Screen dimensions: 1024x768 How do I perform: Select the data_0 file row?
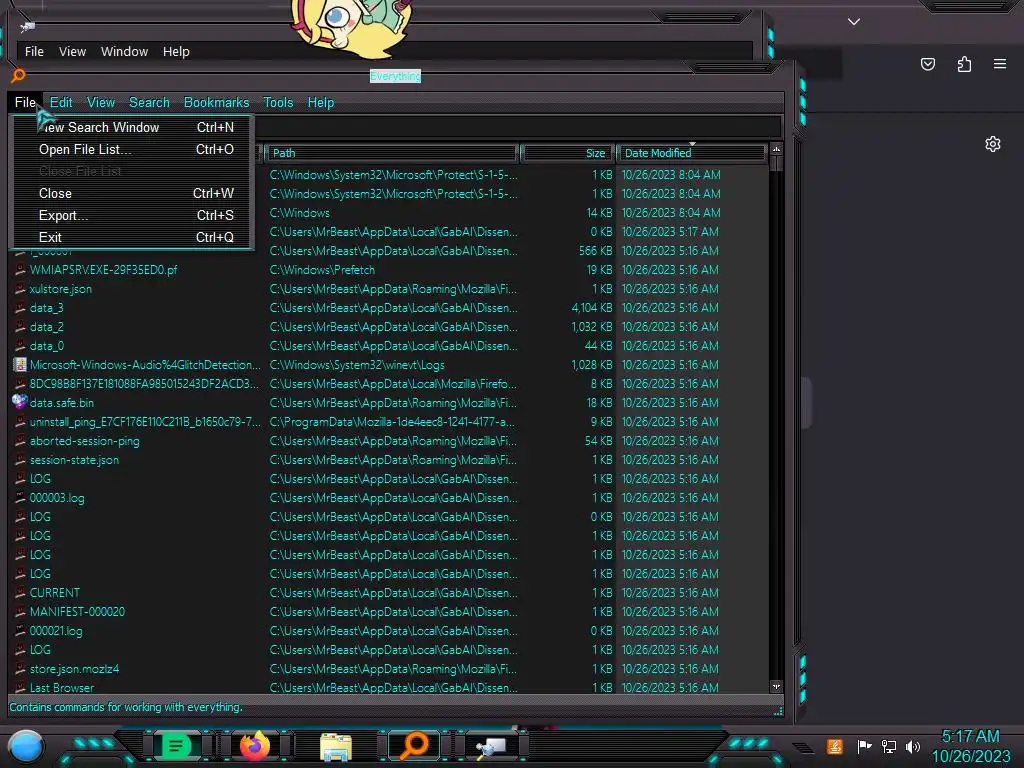click(x=389, y=345)
